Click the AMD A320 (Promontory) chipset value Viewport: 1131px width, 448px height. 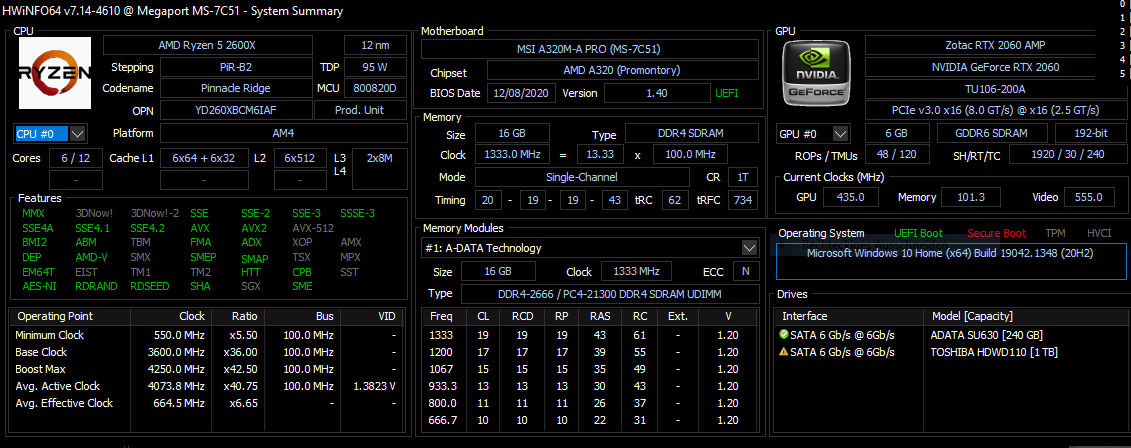[x=622, y=71]
